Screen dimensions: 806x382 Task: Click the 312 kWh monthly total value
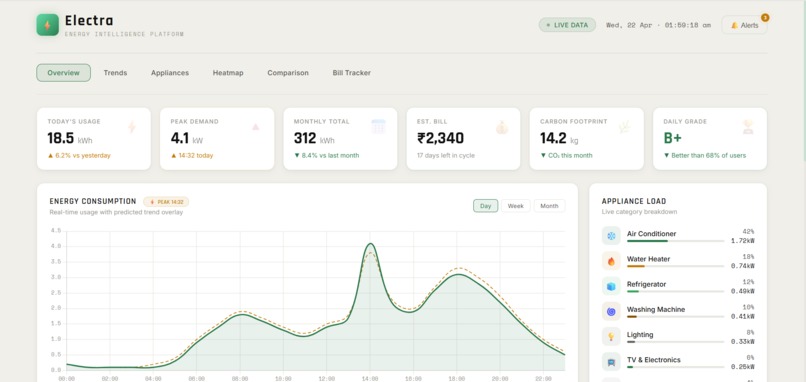coord(314,138)
